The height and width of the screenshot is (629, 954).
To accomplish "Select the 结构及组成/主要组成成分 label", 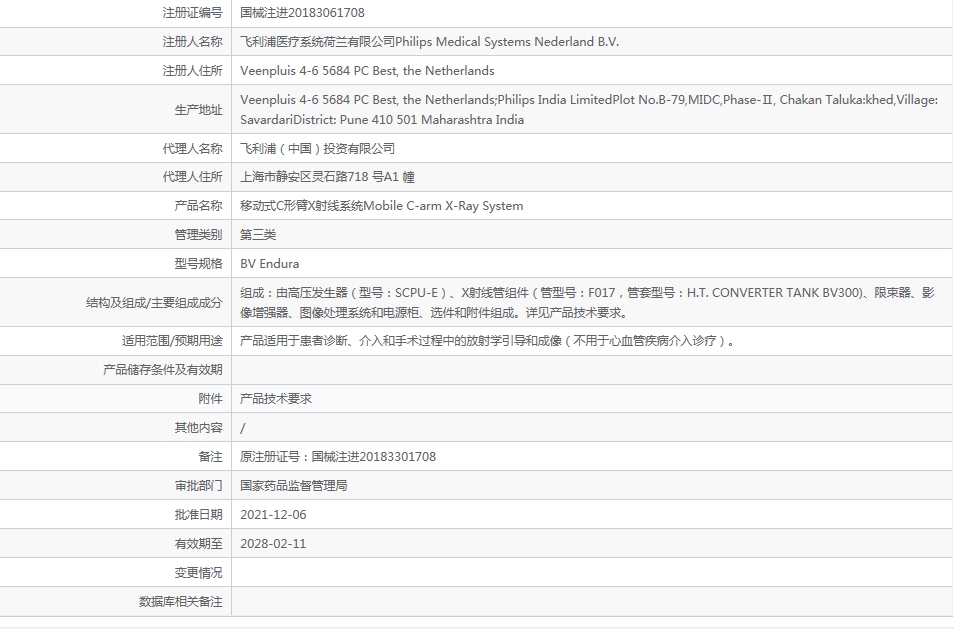I will pos(154,303).
